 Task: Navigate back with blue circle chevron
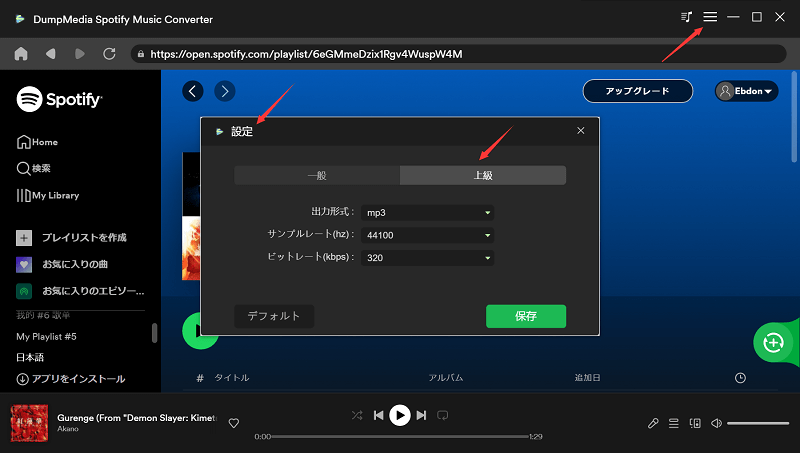pos(193,91)
